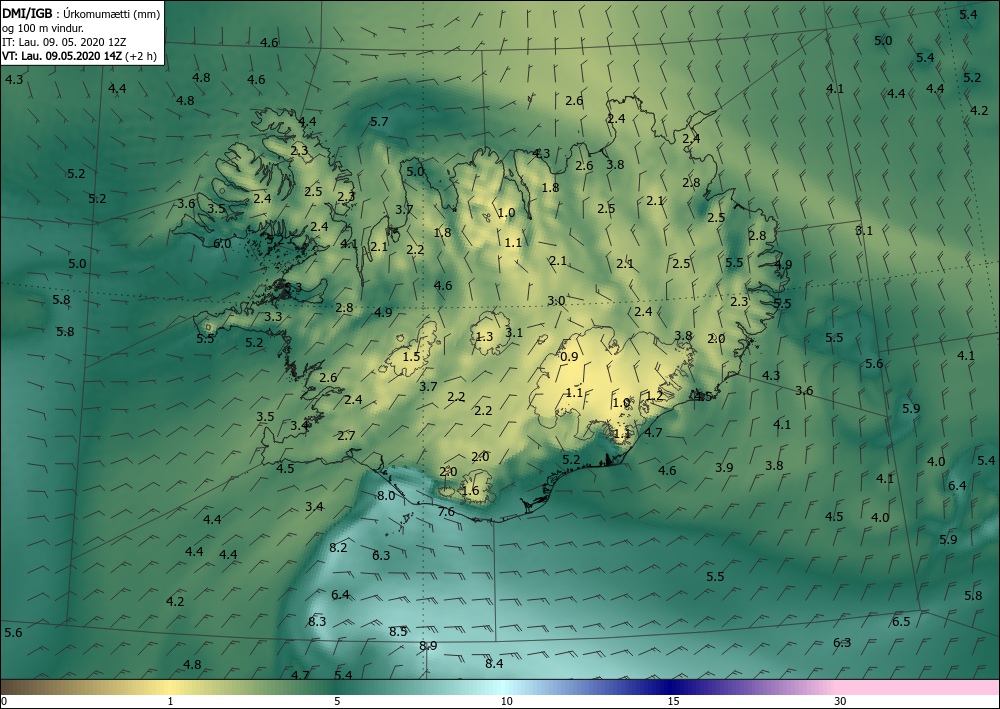Click the 8.5 map value
This screenshot has height=709, width=1000.
tap(398, 632)
